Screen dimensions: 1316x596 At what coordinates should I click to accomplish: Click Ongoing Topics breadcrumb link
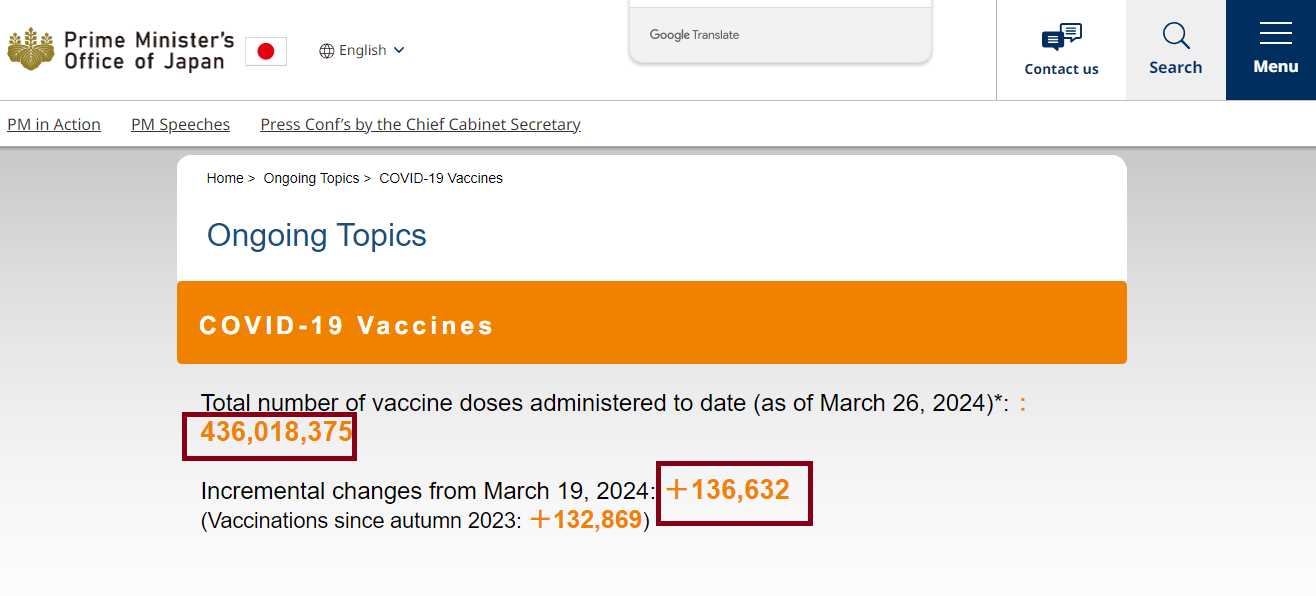point(311,178)
